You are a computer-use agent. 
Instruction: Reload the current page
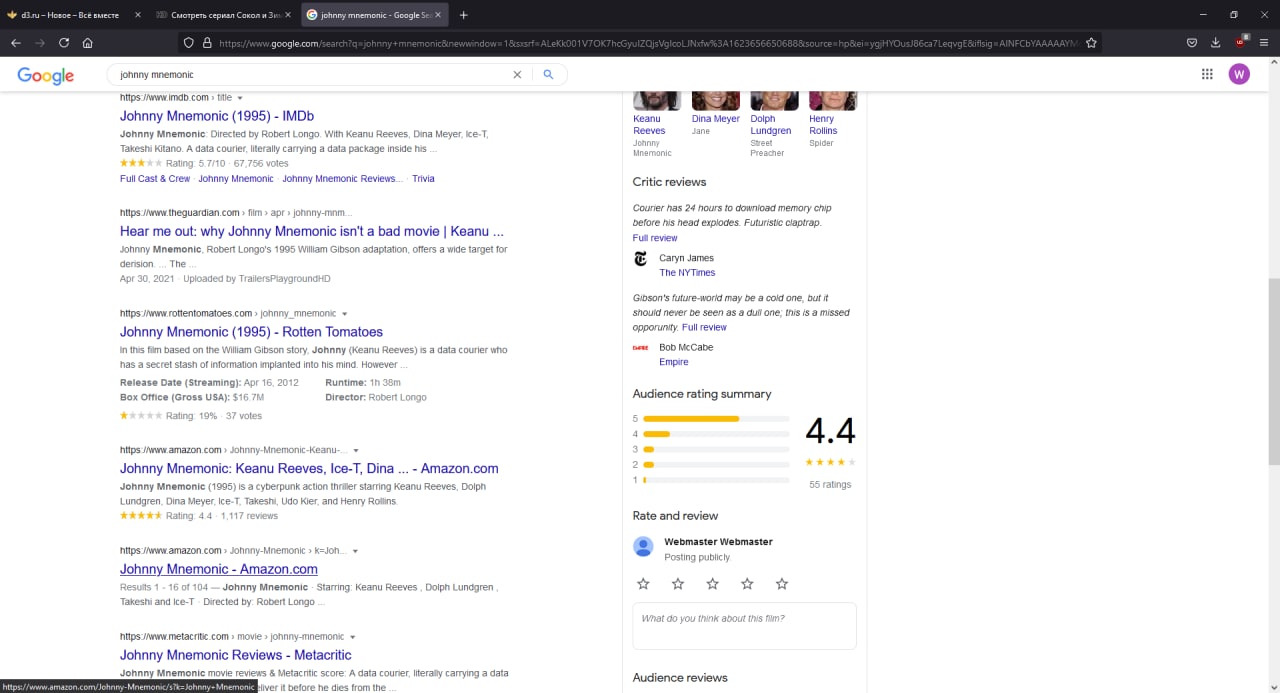click(64, 43)
